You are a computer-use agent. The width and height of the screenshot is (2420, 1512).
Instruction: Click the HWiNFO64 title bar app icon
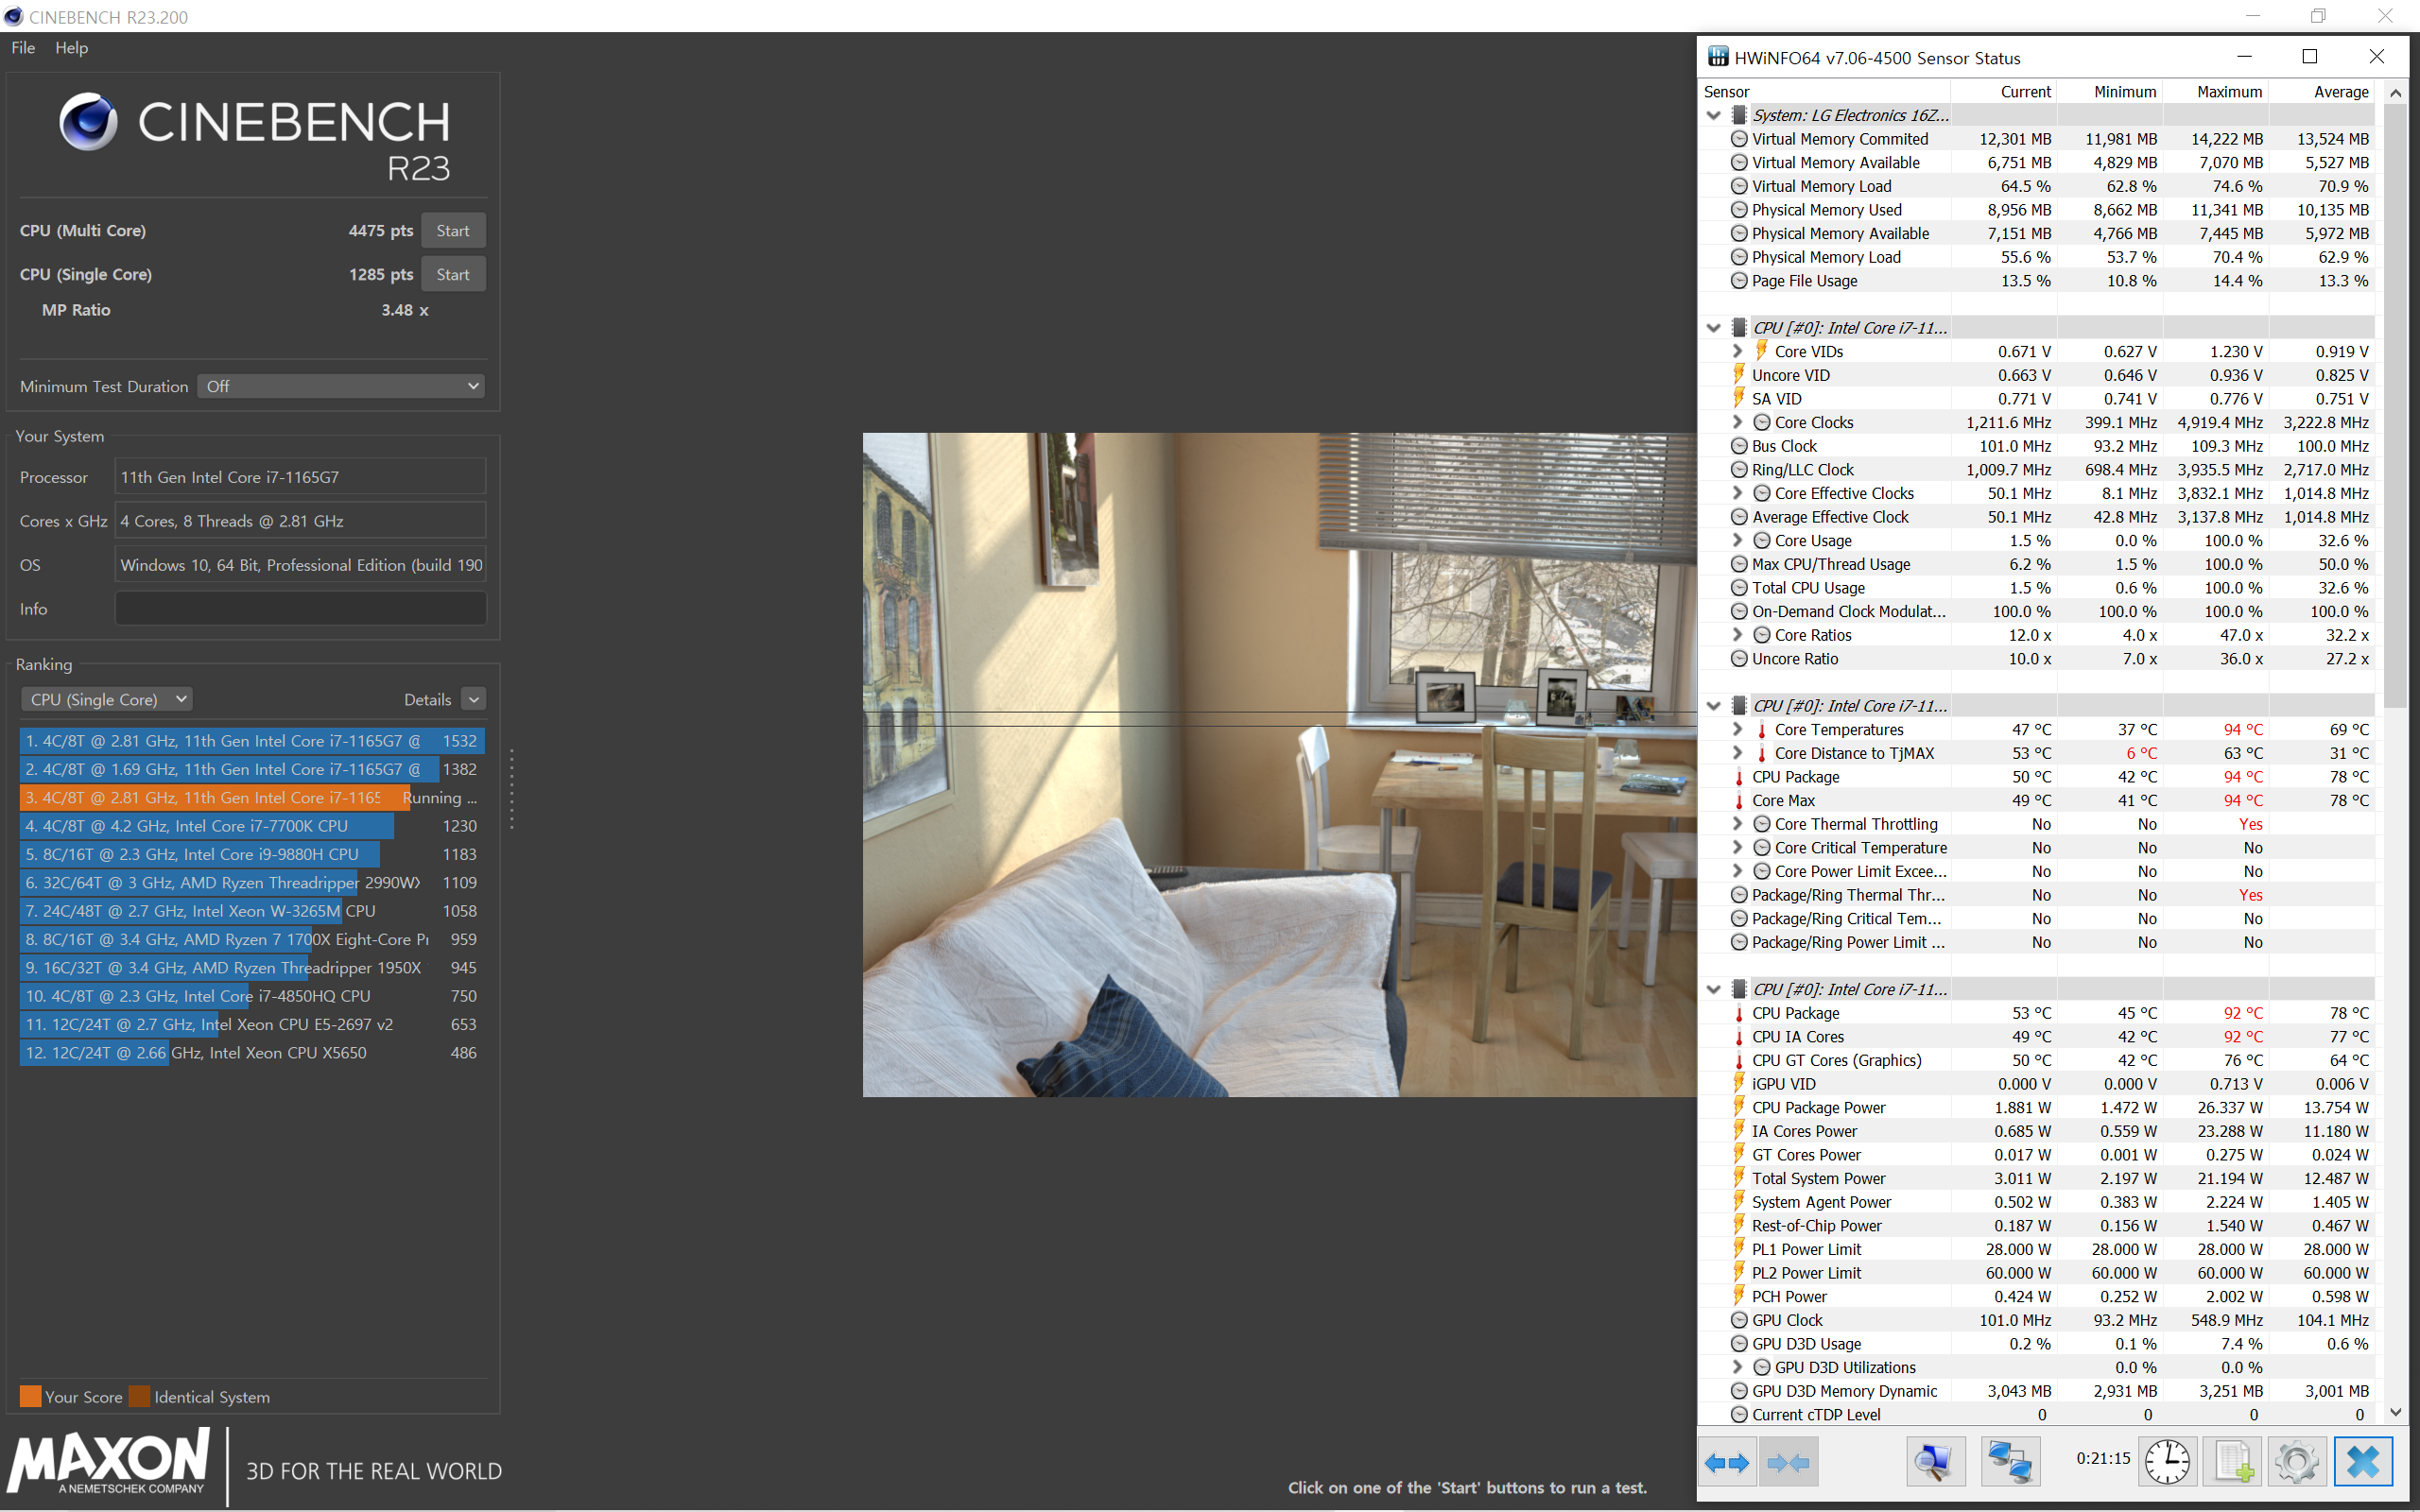click(x=1717, y=57)
